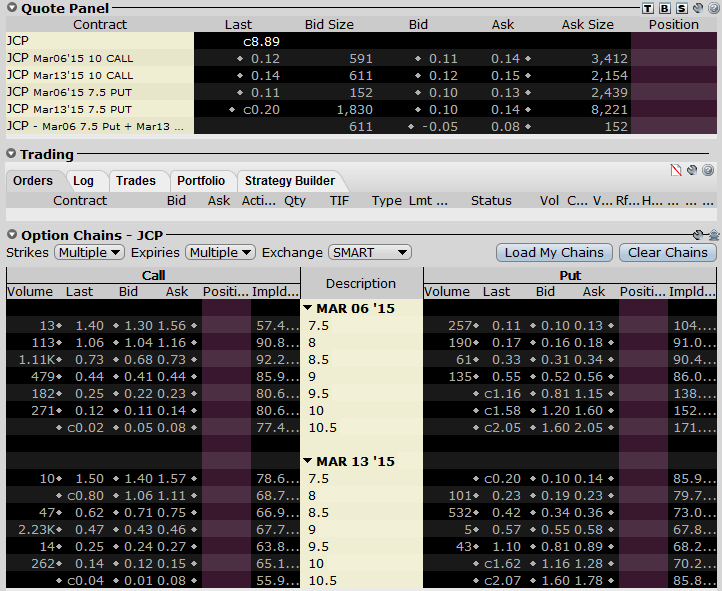Click put volume 532 at MAR 13
The image size is (722, 591).
[x=460, y=512]
